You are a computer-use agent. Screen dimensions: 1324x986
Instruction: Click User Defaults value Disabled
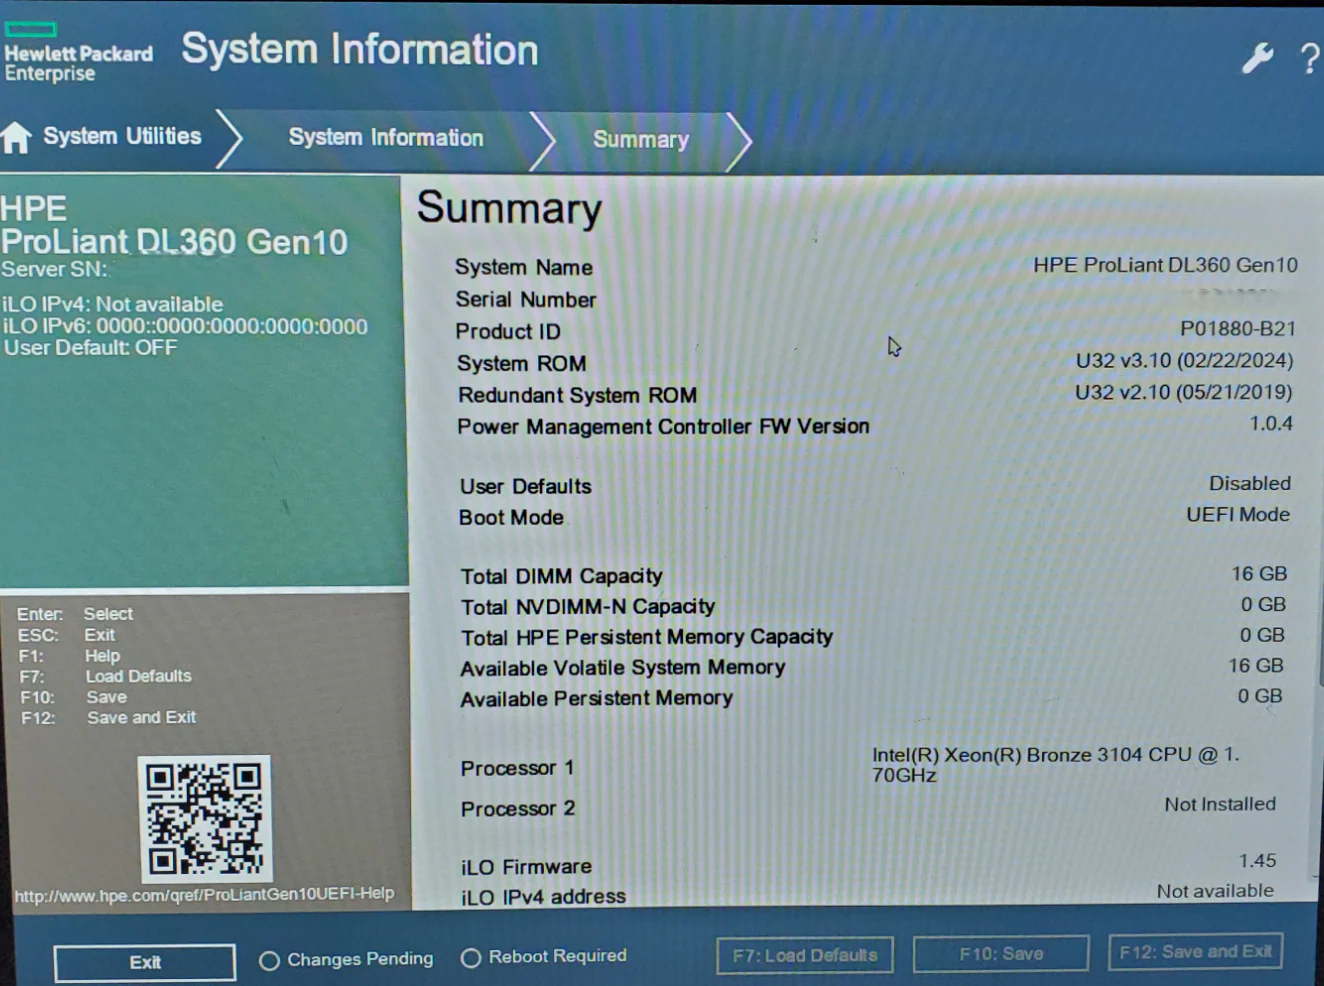click(1250, 483)
